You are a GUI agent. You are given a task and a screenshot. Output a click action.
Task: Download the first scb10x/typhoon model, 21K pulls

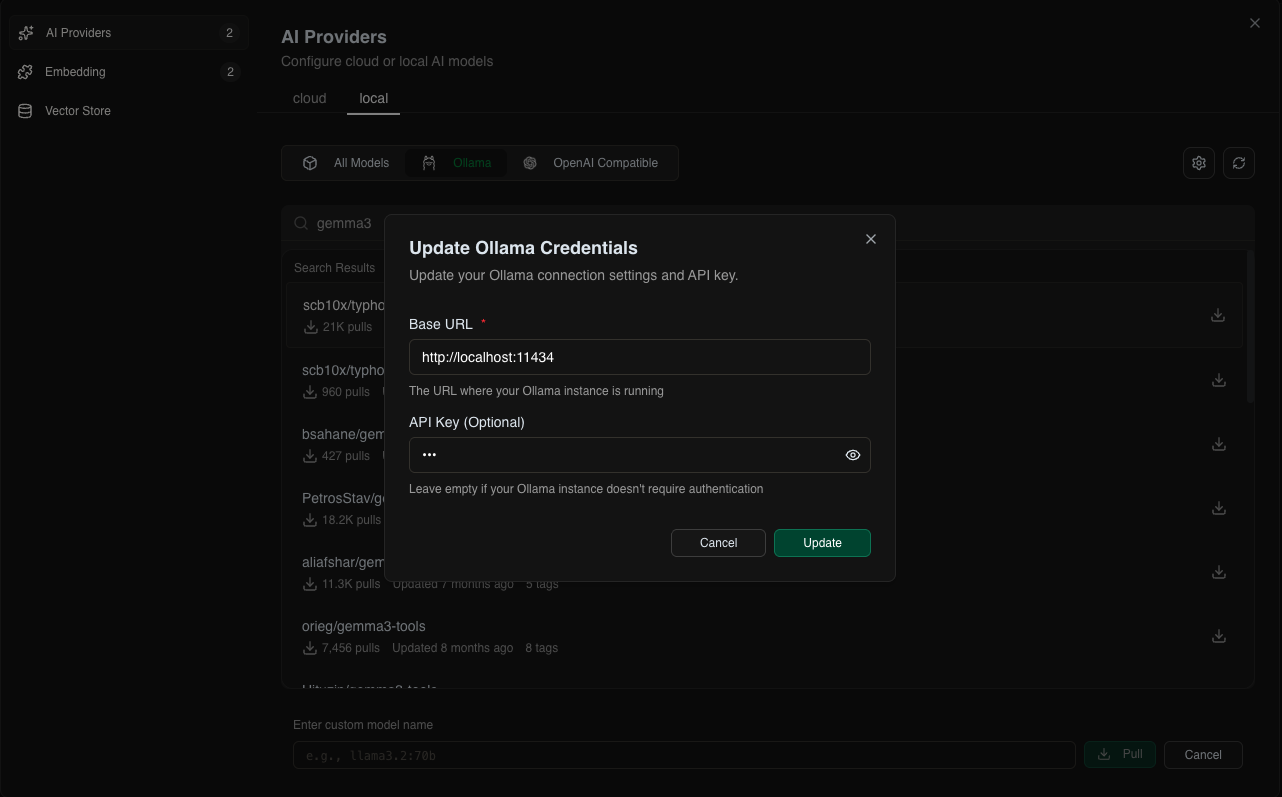[x=1218, y=315]
